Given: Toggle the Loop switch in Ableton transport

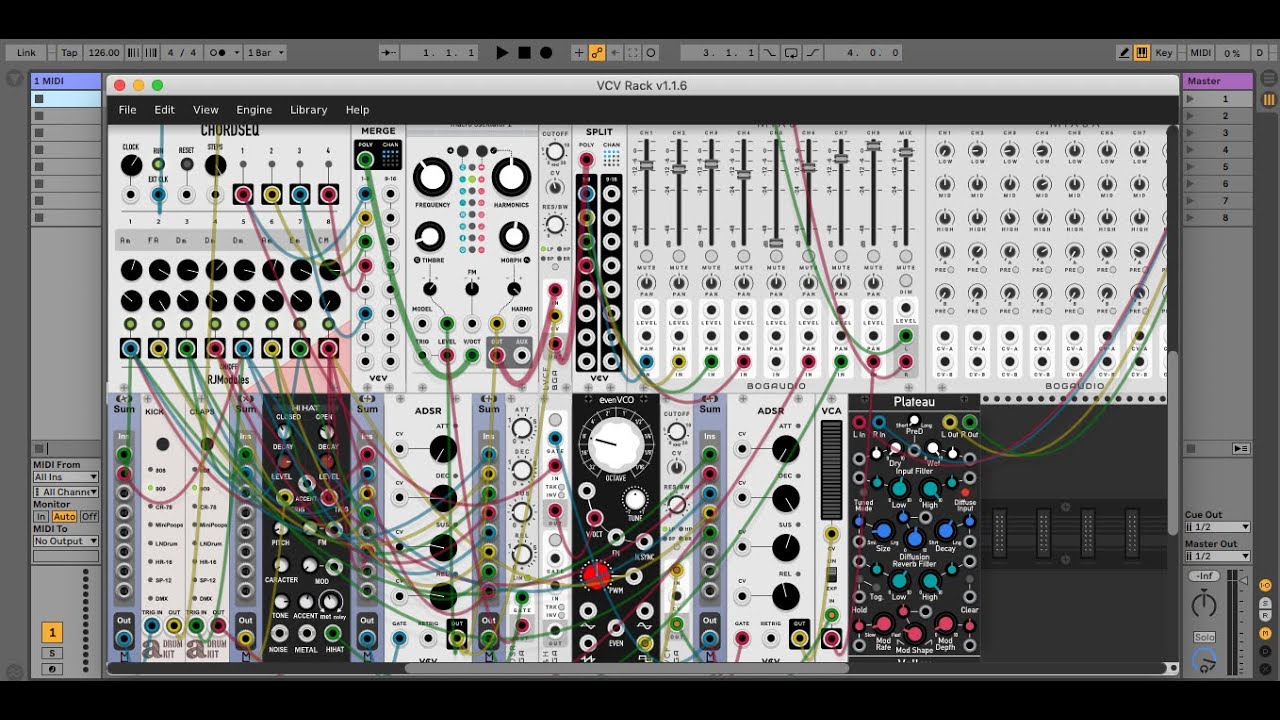Looking at the screenshot, I should pos(791,53).
